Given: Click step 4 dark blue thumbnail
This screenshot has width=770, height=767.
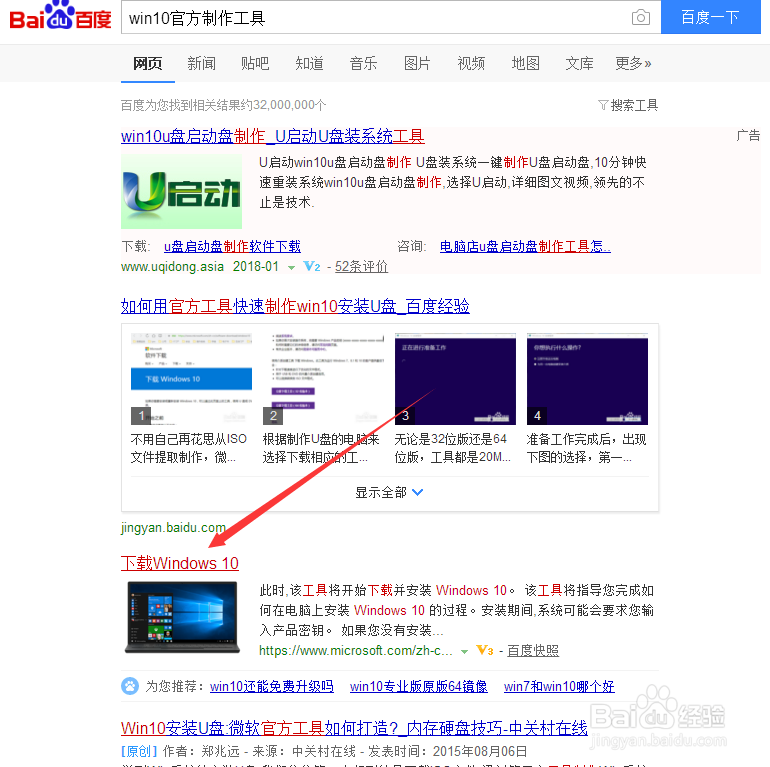Looking at the screenshot, I should (587, 379).
